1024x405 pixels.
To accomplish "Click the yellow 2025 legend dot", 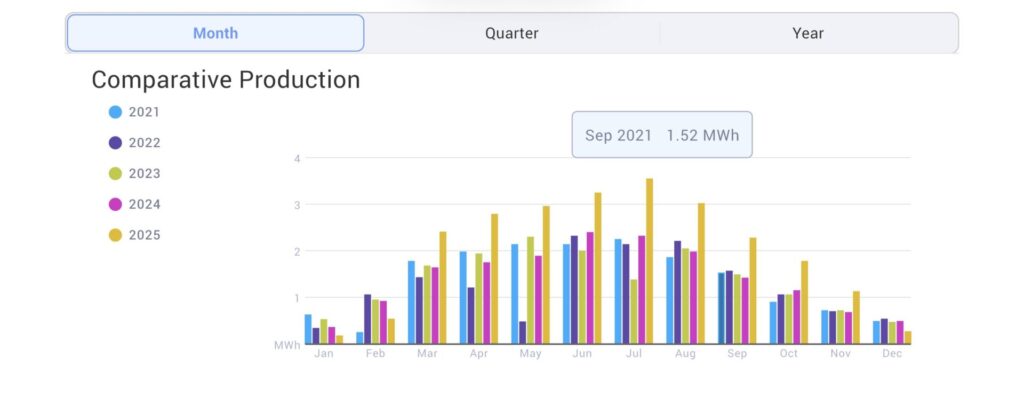I will coord(115,235).
